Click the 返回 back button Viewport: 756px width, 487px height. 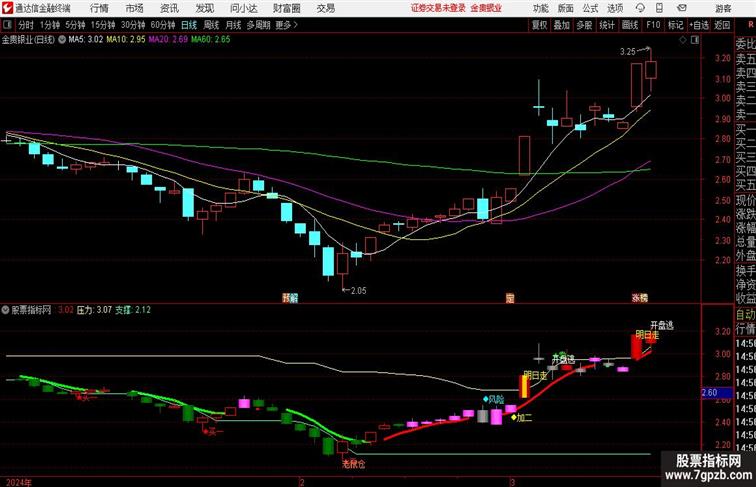coord(722,25)
